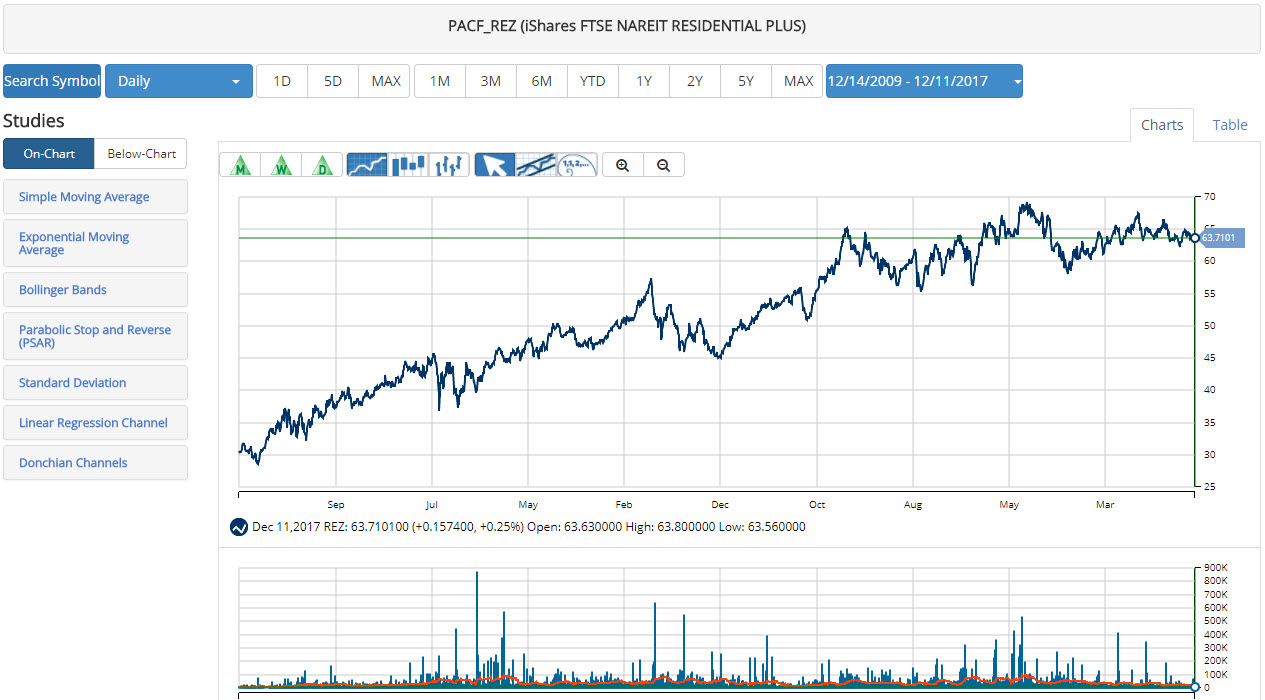Set chart range to 1Y
1265x700 pixels.
644,81
